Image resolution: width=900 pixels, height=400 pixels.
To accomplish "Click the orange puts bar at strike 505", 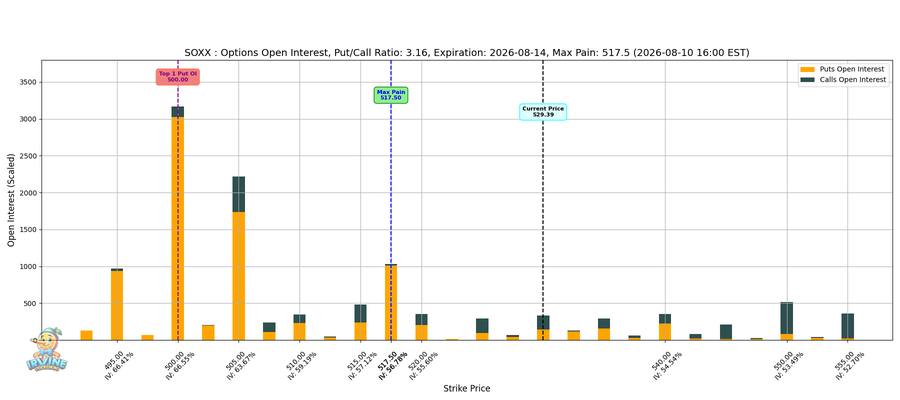I will point(239,276).
